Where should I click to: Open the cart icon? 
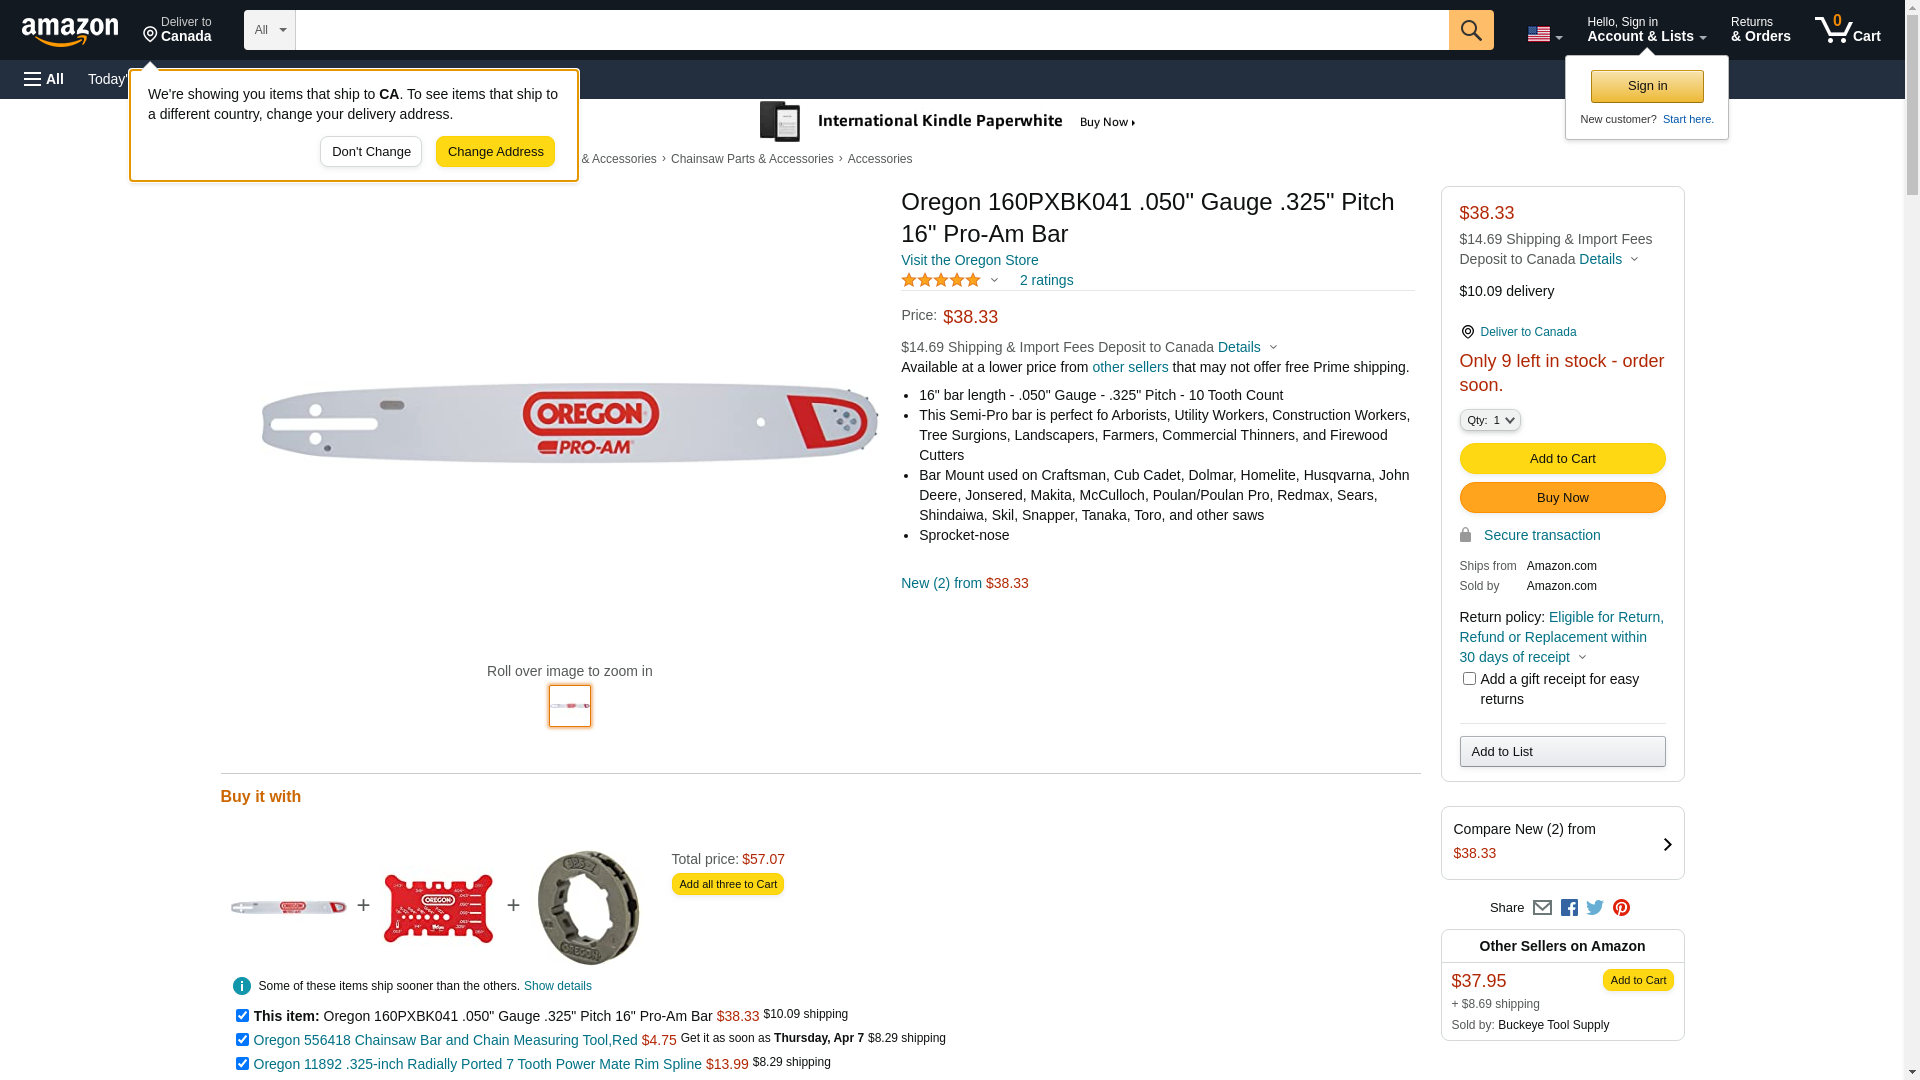coord(1847,30)
